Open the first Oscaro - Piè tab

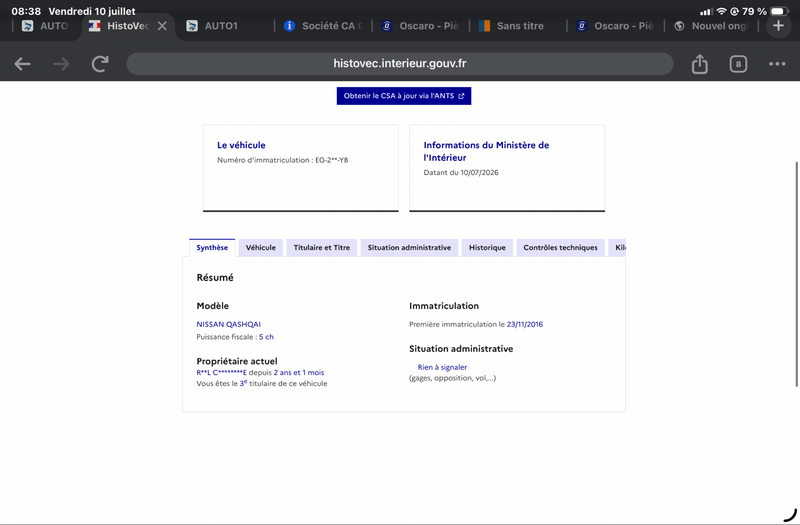pos(420,26)
